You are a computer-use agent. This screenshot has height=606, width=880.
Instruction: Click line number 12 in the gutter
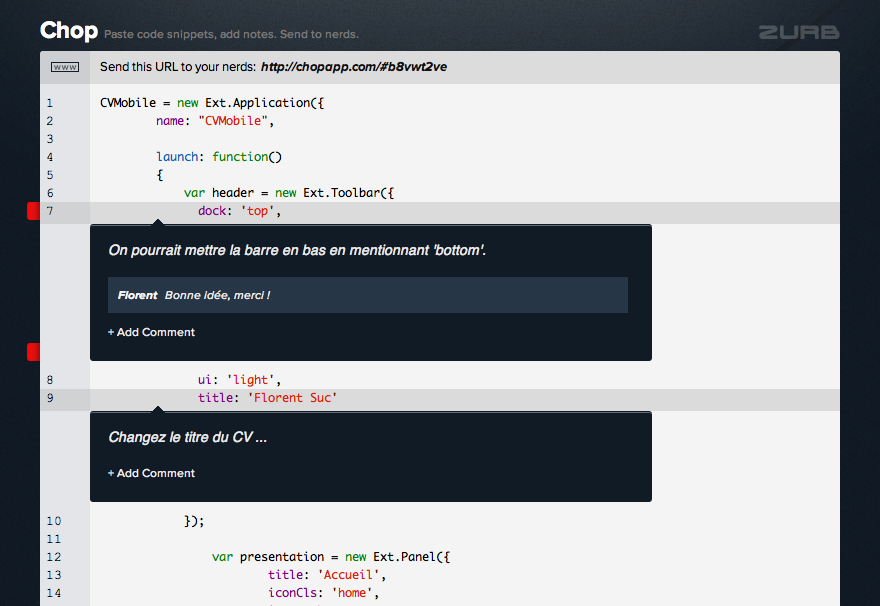[x=53, y=557]
